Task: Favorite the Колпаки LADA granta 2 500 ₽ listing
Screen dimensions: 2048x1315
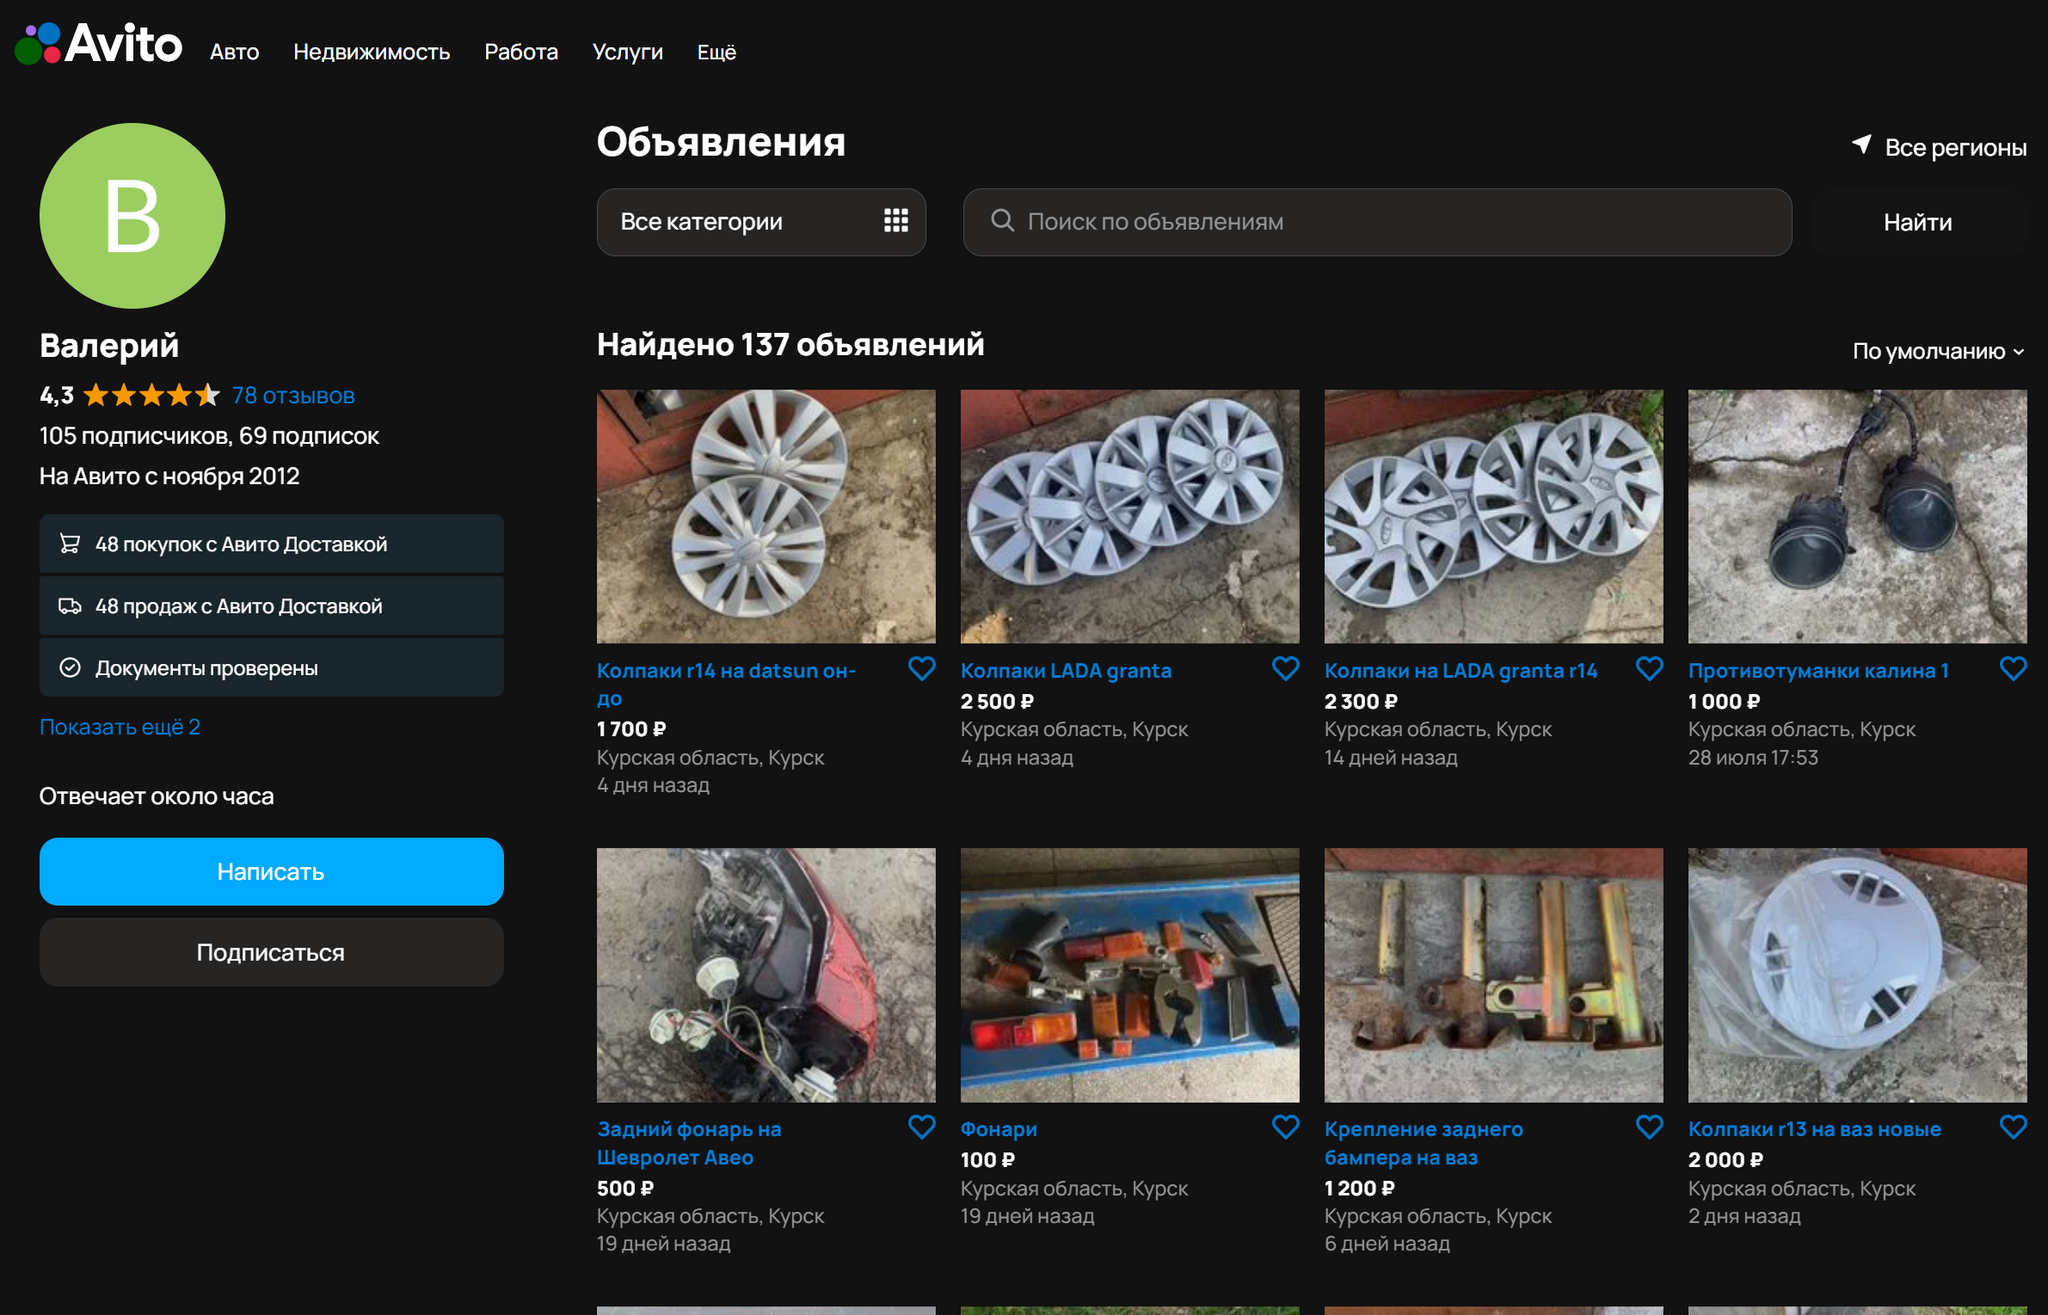Action: [x=1285, y=669]
